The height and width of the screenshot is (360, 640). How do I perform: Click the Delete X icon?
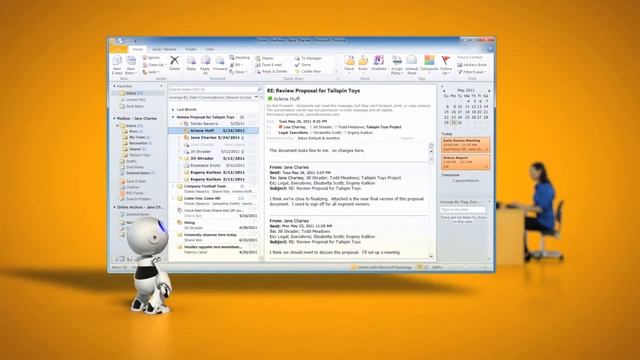point(174,60)
